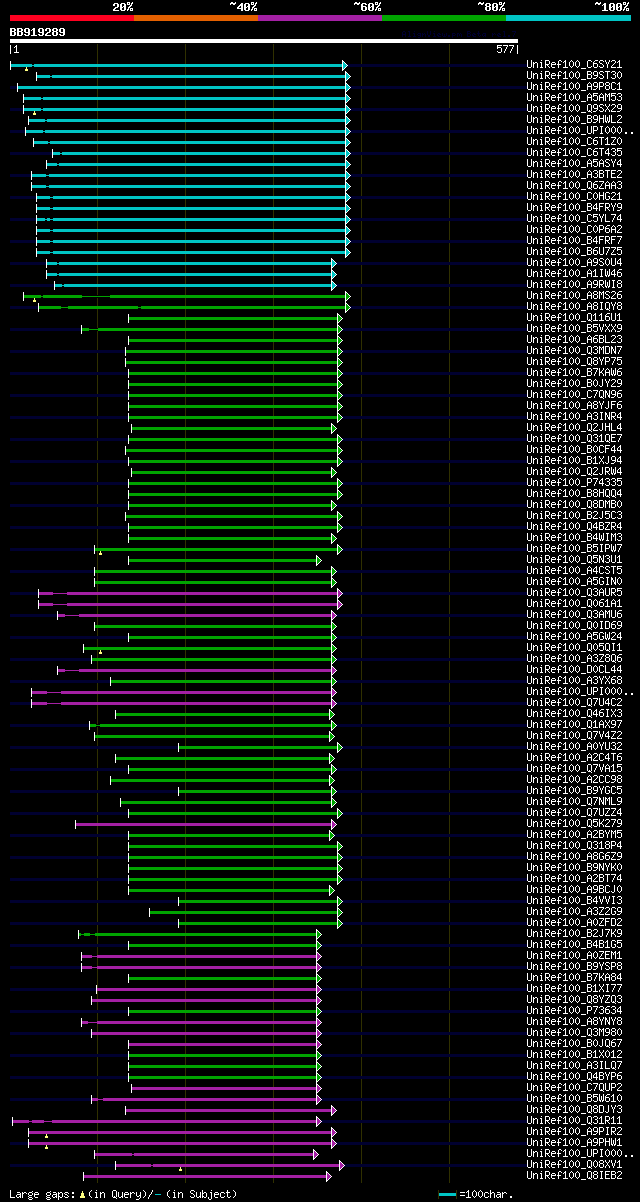
Task: Click UniRef100_Q6ZAA3 label
Action: (x=576, y=185)
